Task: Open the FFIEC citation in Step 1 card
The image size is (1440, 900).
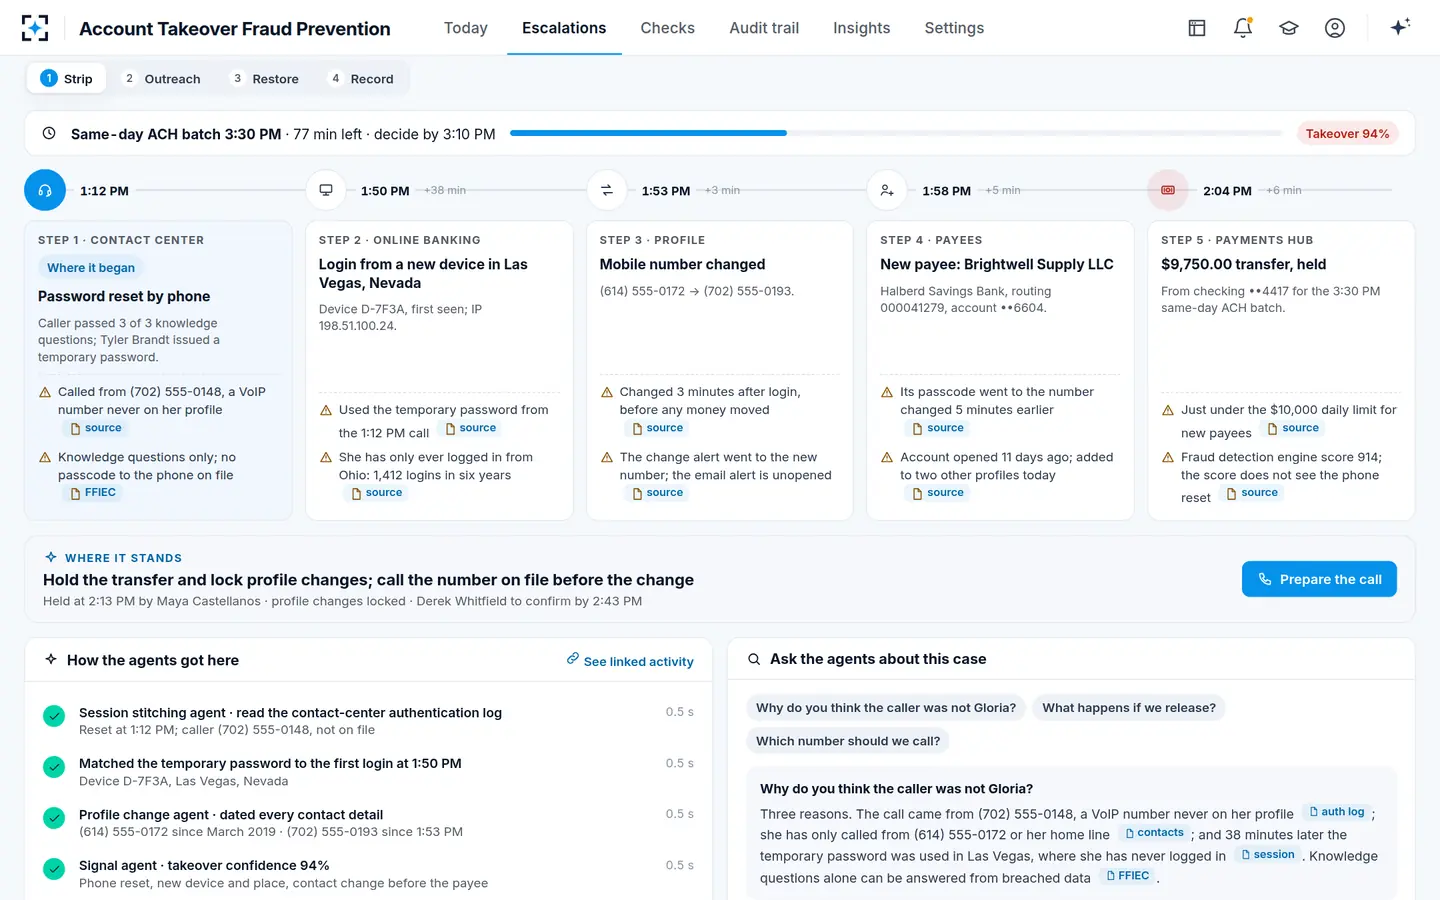Action: [93, 493]
